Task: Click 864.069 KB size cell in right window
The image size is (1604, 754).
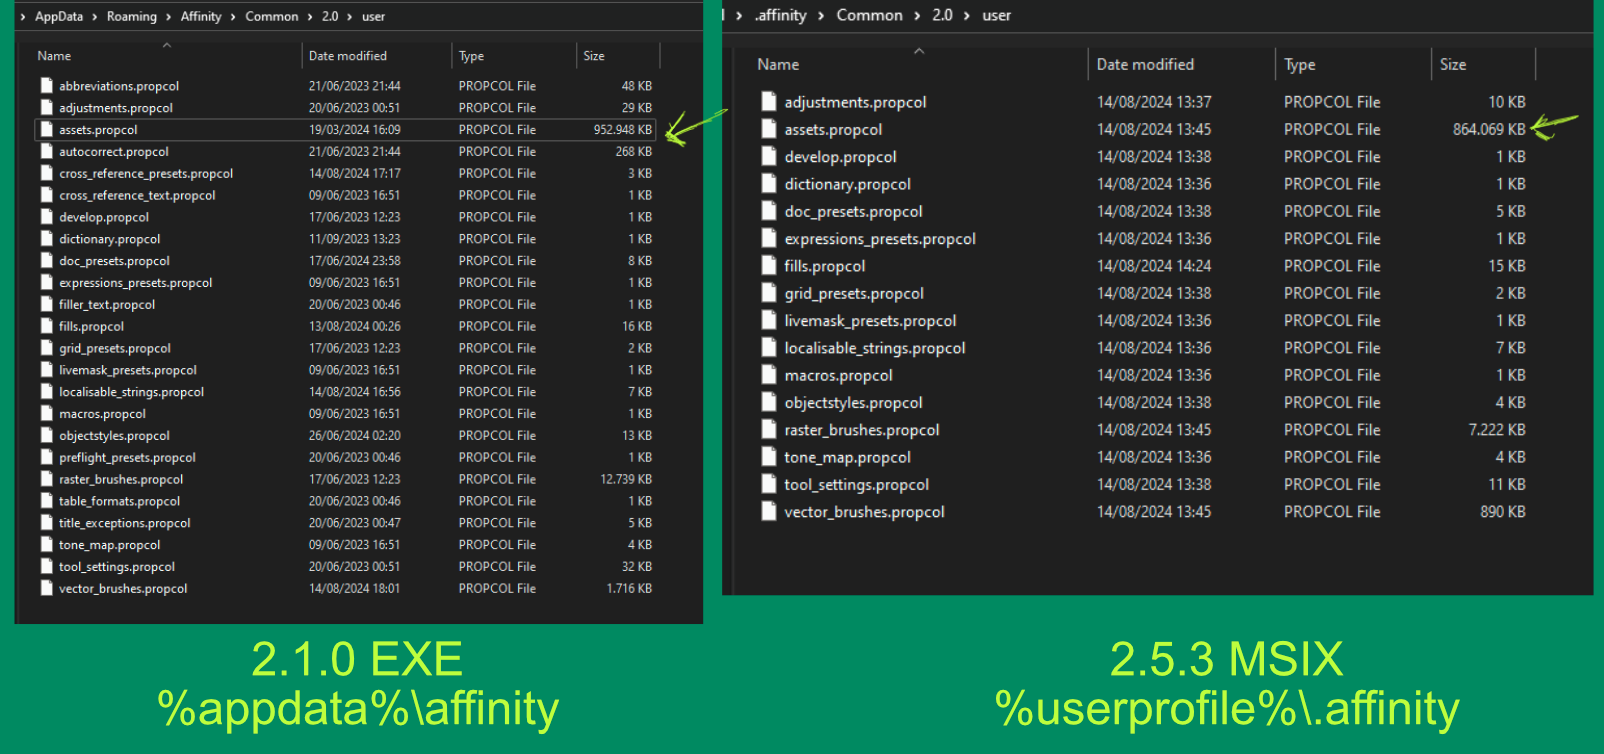Action: [x=1489, y=129]
